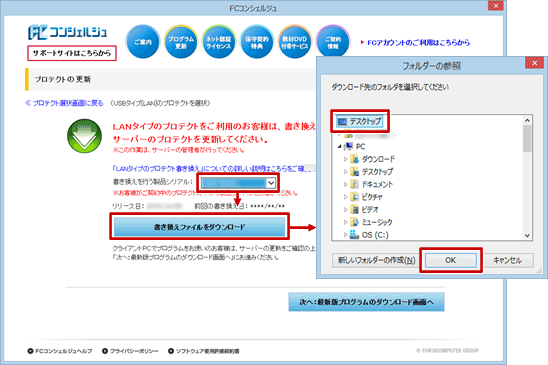Screen dimensions: 548x365
Task: Click the green download arrow icon
Action: tap(84, 136)
